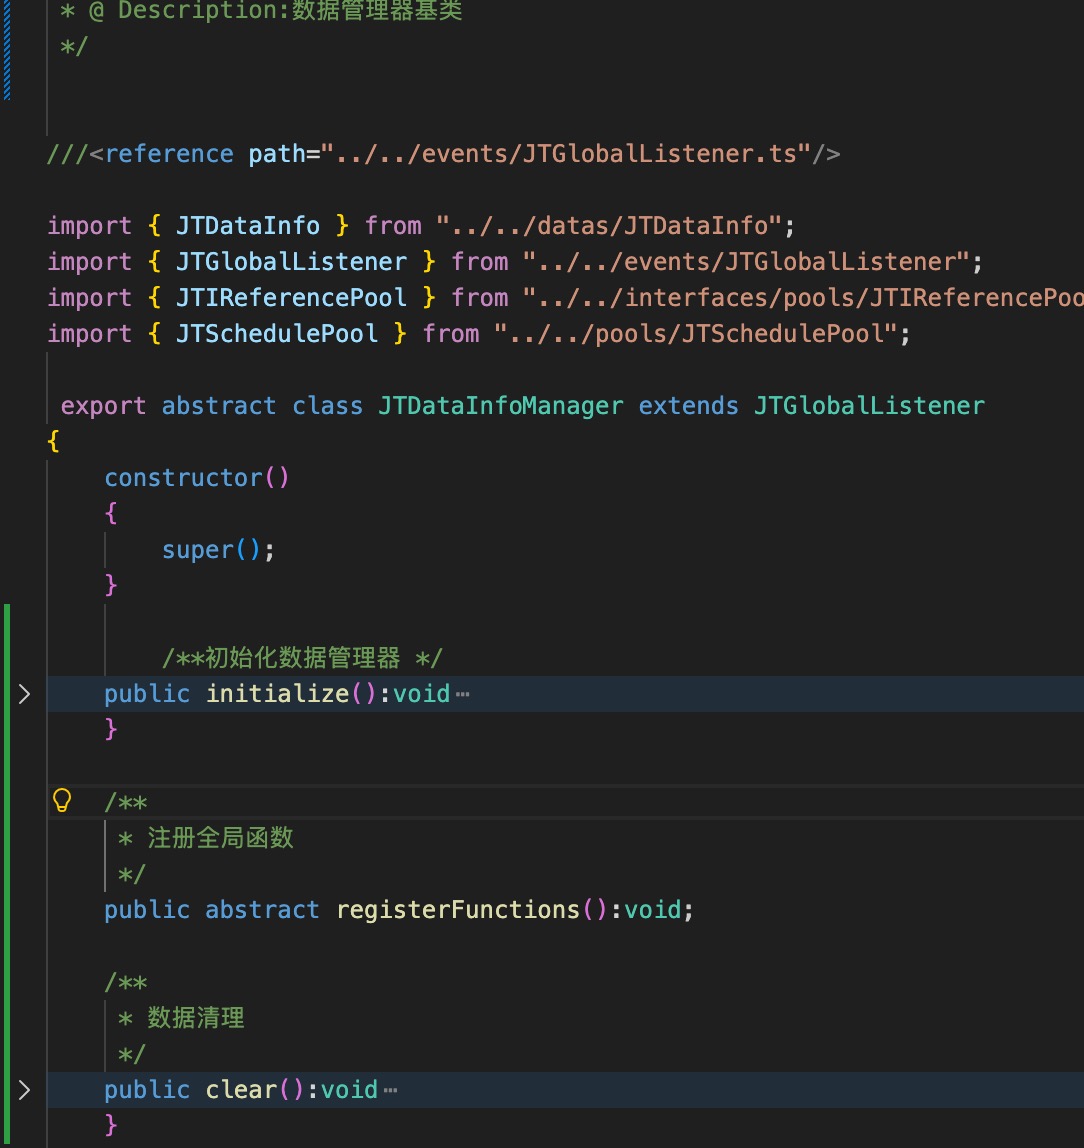The height and width of the screenshot is (1148, 1084).
Task: Click the JTIReferencePool import identifier
Action: 291,297
